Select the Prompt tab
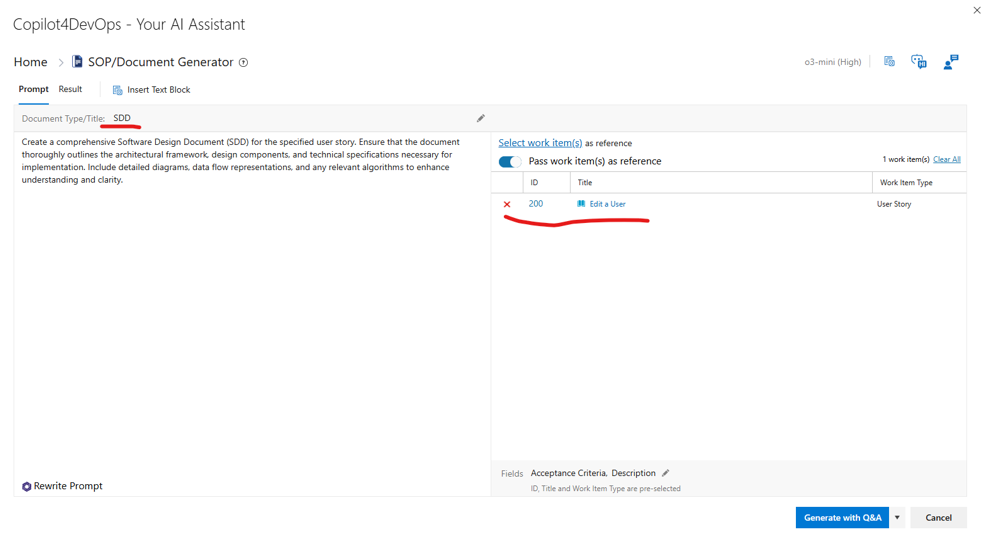The width and height of the screenshot is (985, 546). pyautogui.click(x=33, y=89)
